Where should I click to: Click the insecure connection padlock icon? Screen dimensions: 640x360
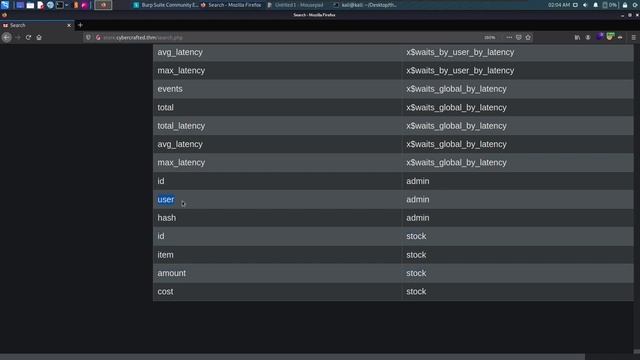[x=98, y=37]
